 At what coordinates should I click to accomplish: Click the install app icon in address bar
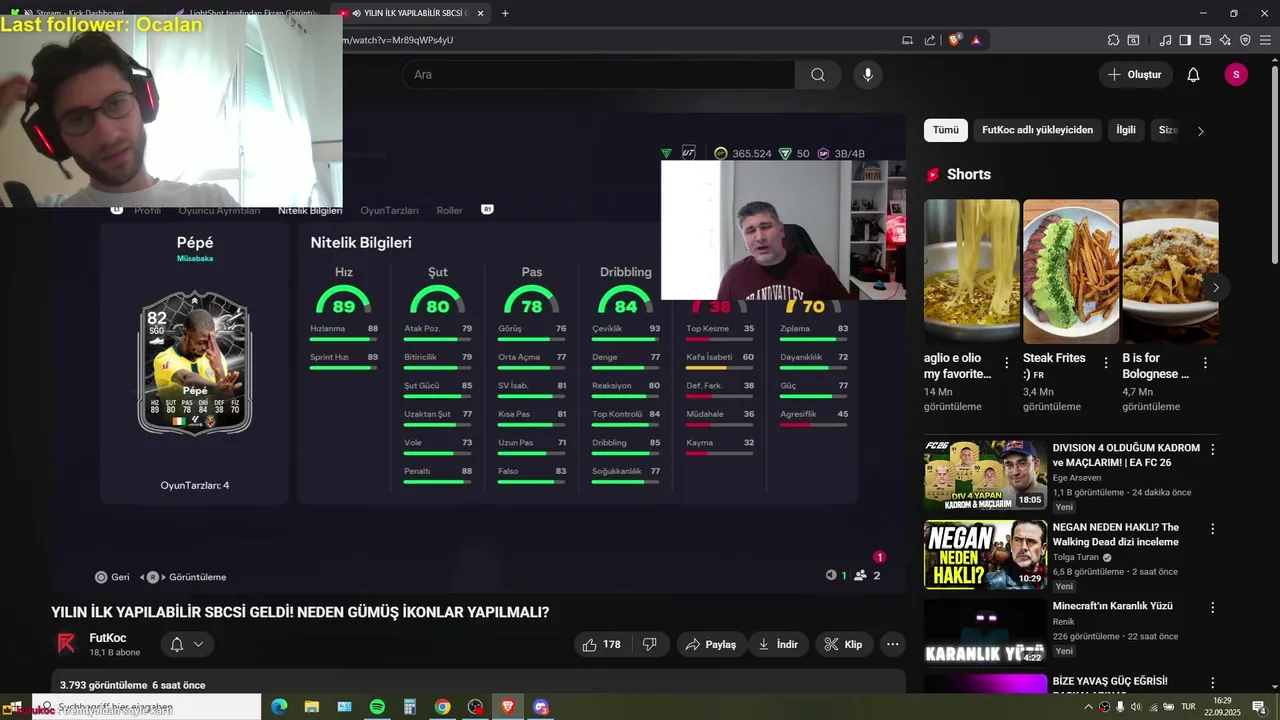(x=907, y=40)
